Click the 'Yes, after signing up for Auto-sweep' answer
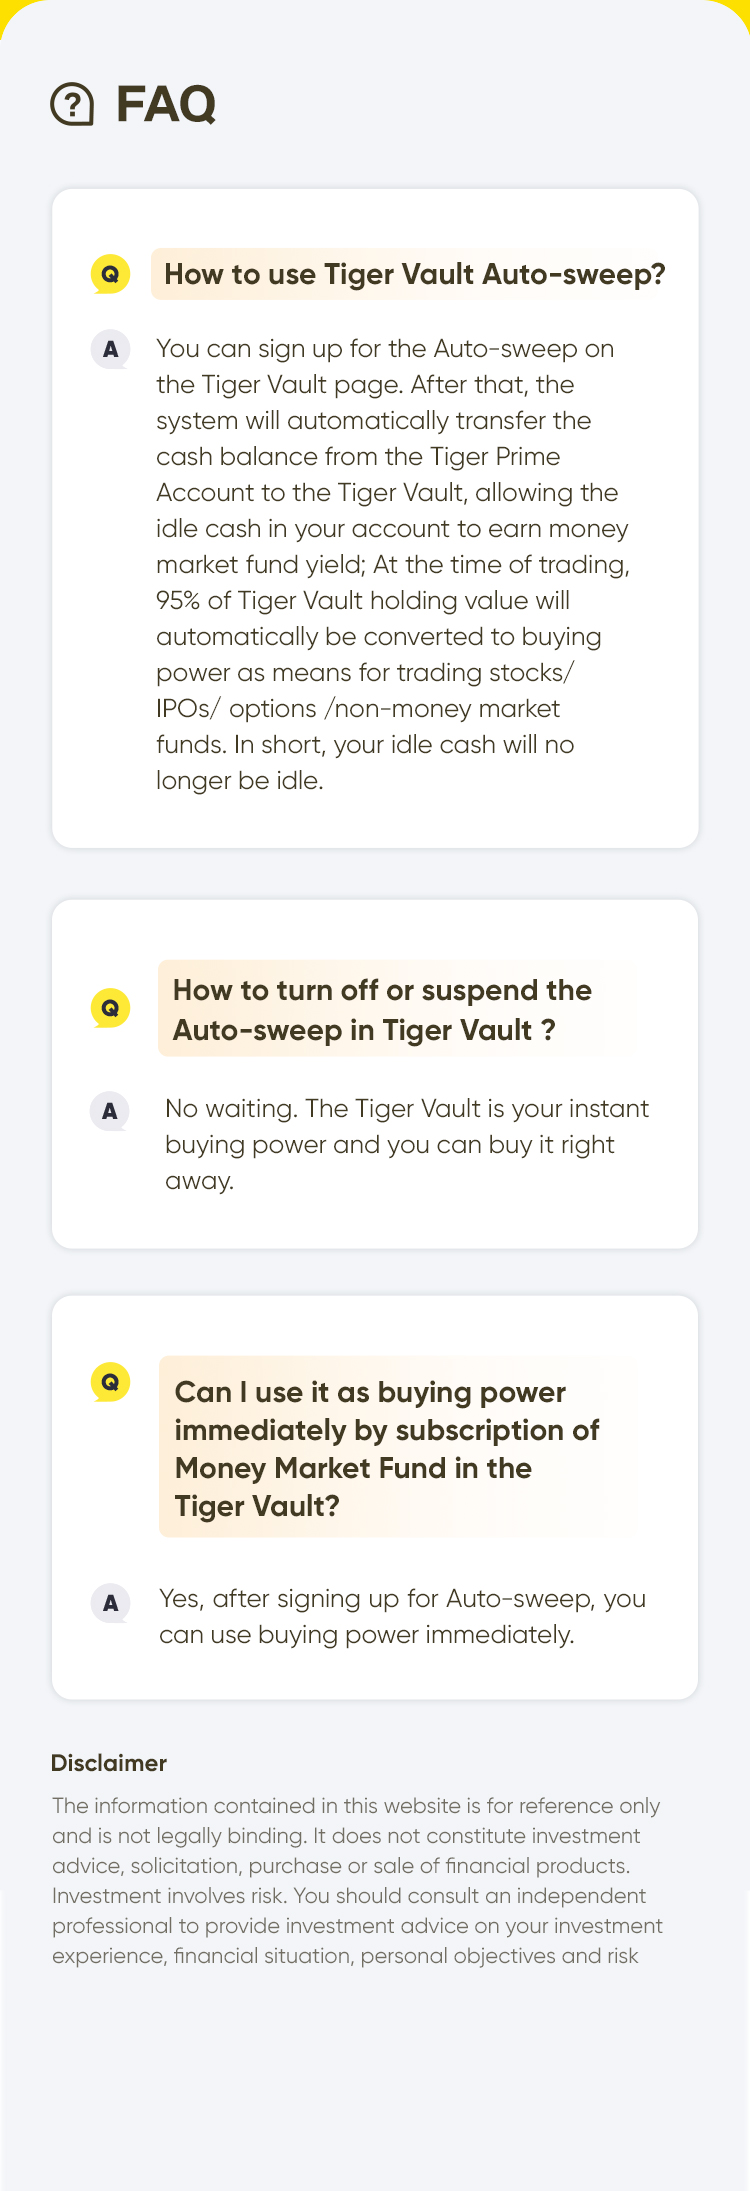 coord(402,1616)
